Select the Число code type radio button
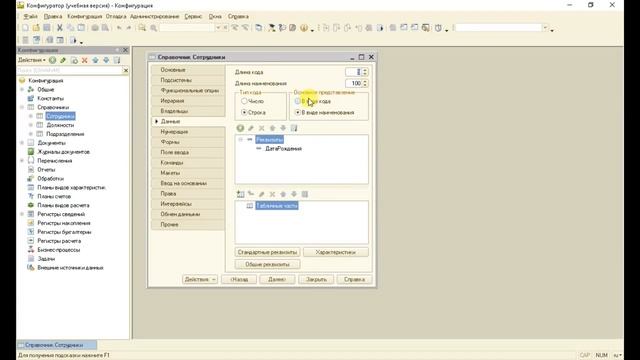Screen dimensions: 640x360 (x=244, y=101)
